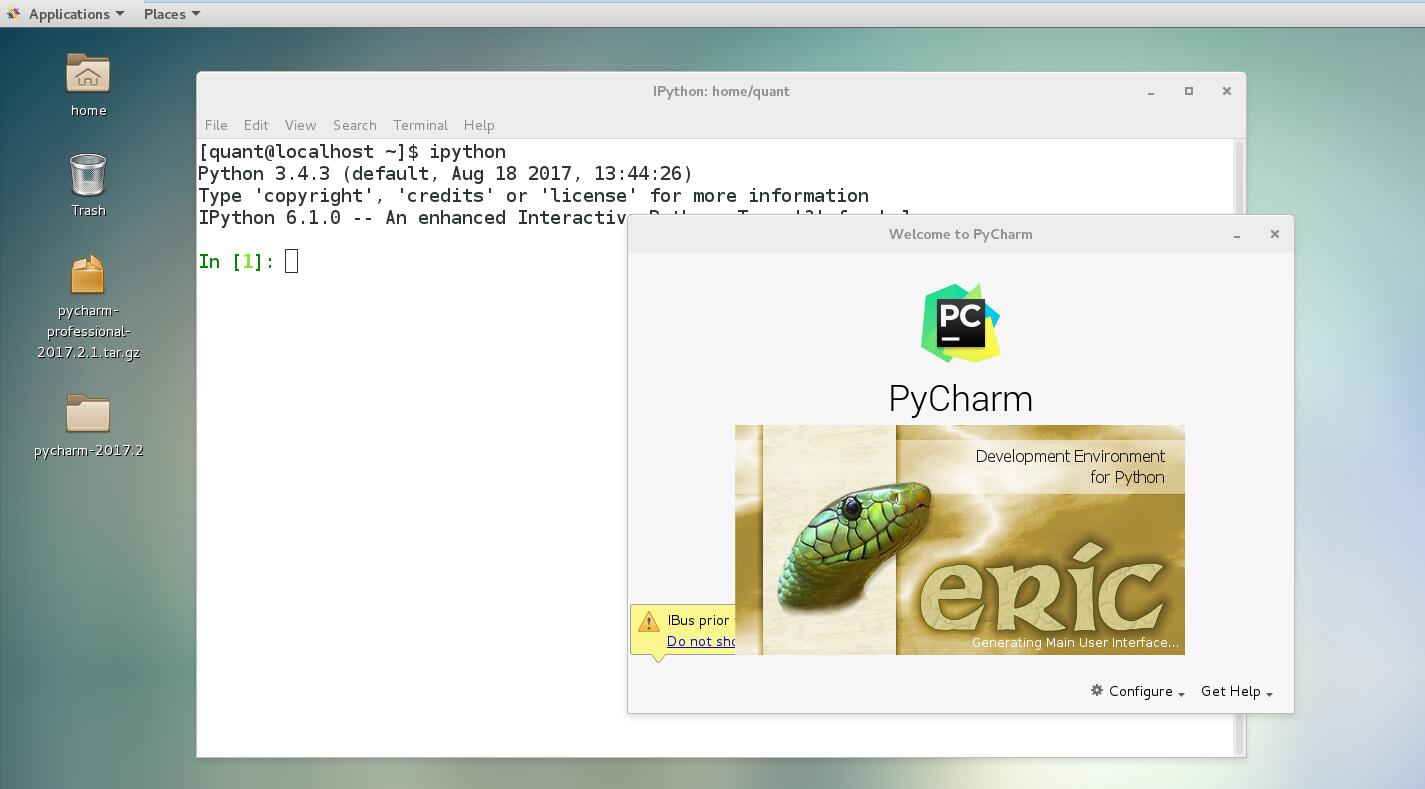Close the IPython terminal window
Image resolution: width=1425 pixels, height=789 pixels.
(x=1227, y=91)
